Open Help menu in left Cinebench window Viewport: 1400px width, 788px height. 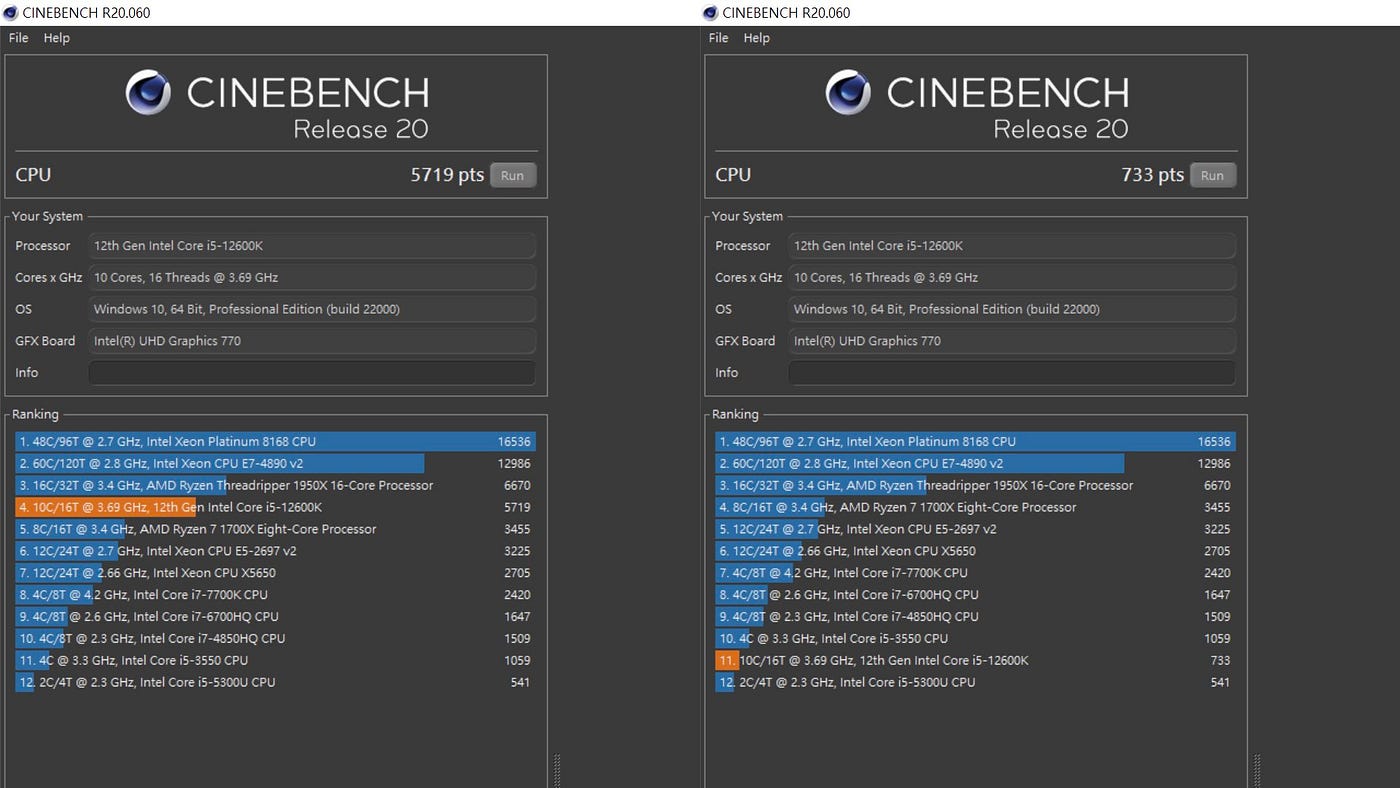[56, 38]
